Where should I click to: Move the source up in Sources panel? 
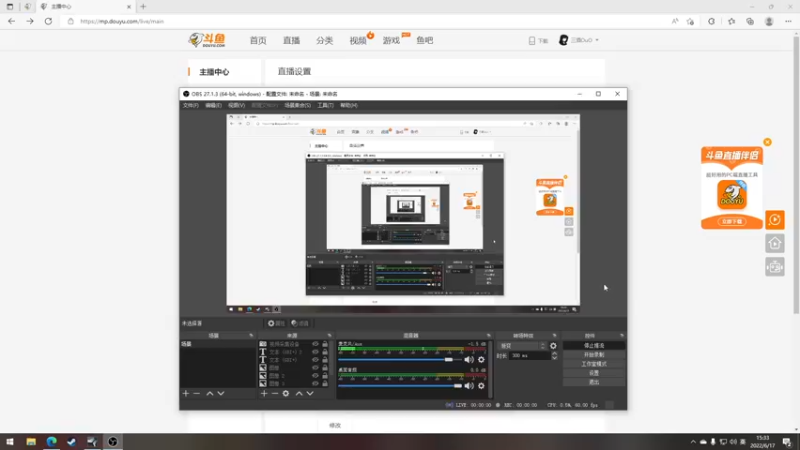coord(299,393)
